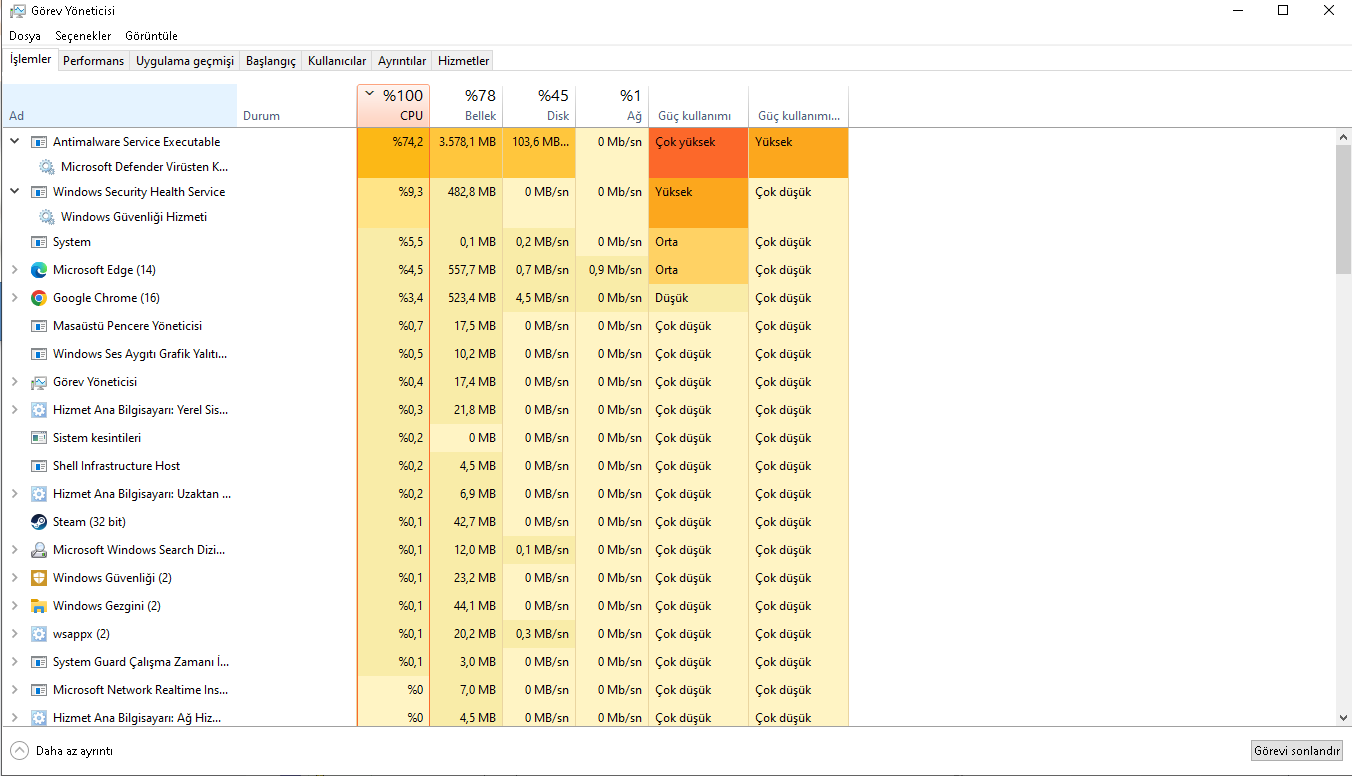
Task: Open the Dosya menu
Action: coord(25,36)
